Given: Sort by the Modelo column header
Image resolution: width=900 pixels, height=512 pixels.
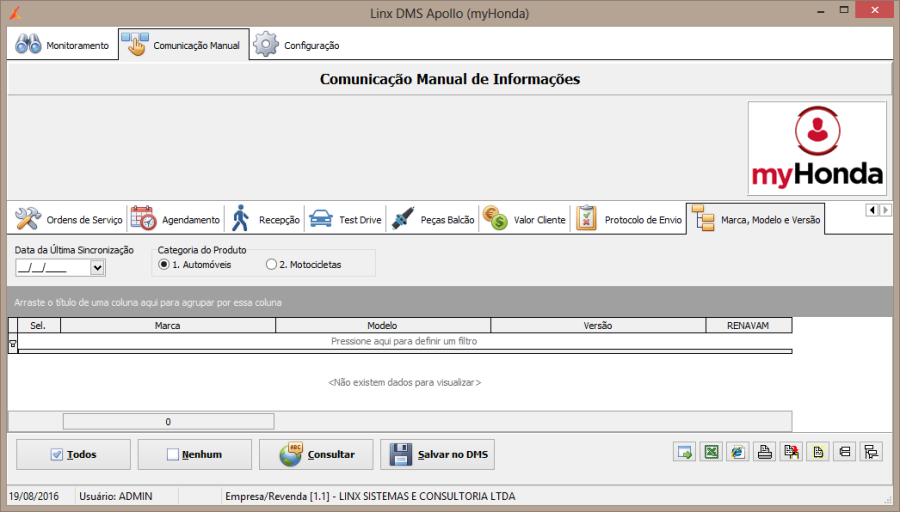Looking at the screenshot, I should click(383, 325).
